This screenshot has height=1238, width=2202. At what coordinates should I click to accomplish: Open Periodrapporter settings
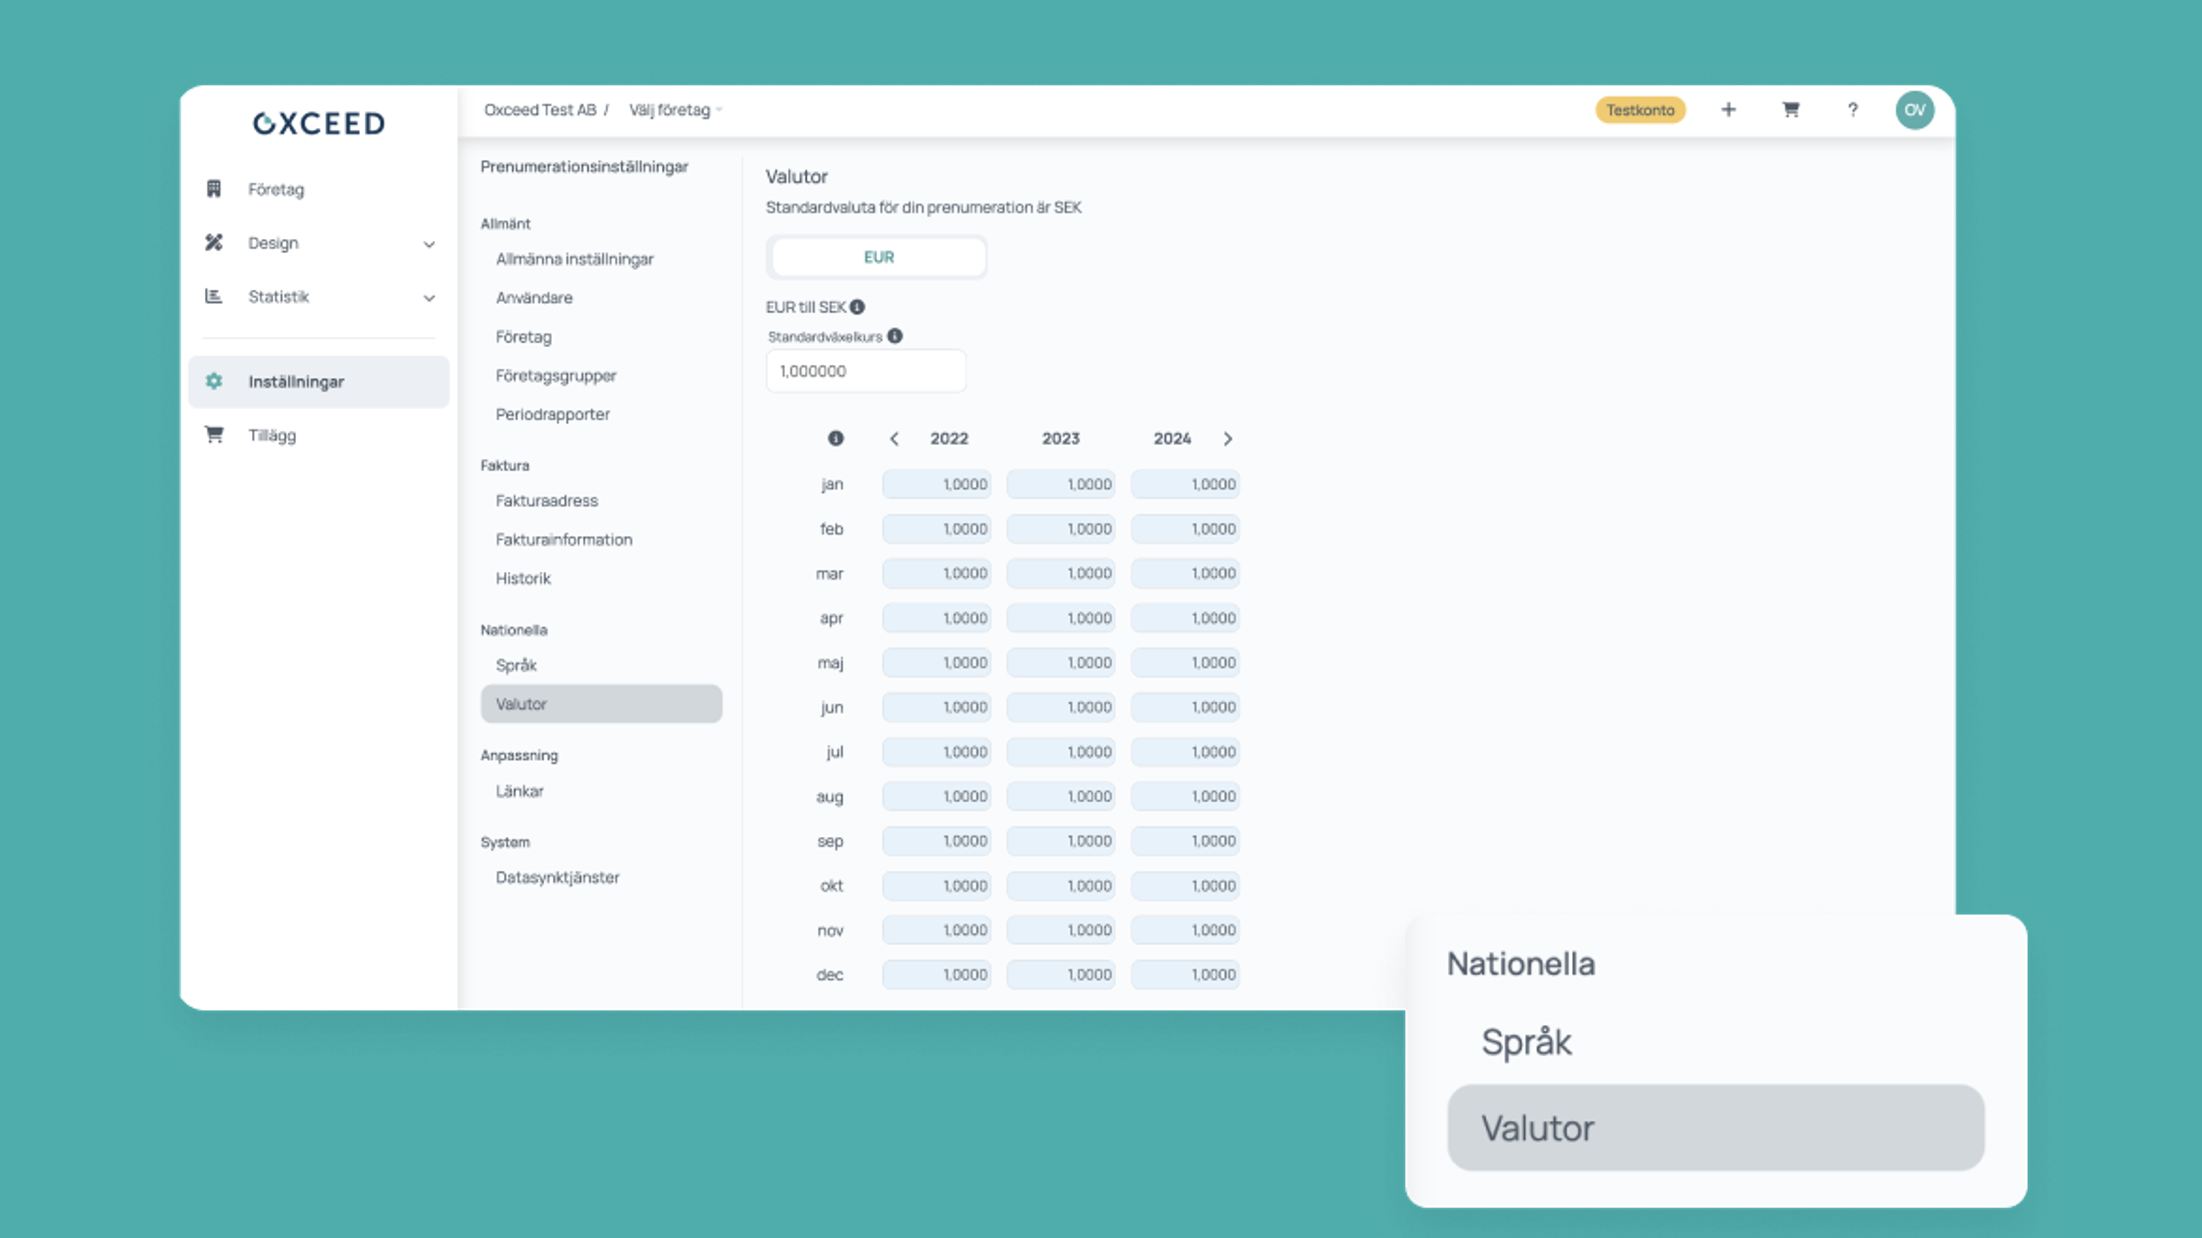pos(552,414)
